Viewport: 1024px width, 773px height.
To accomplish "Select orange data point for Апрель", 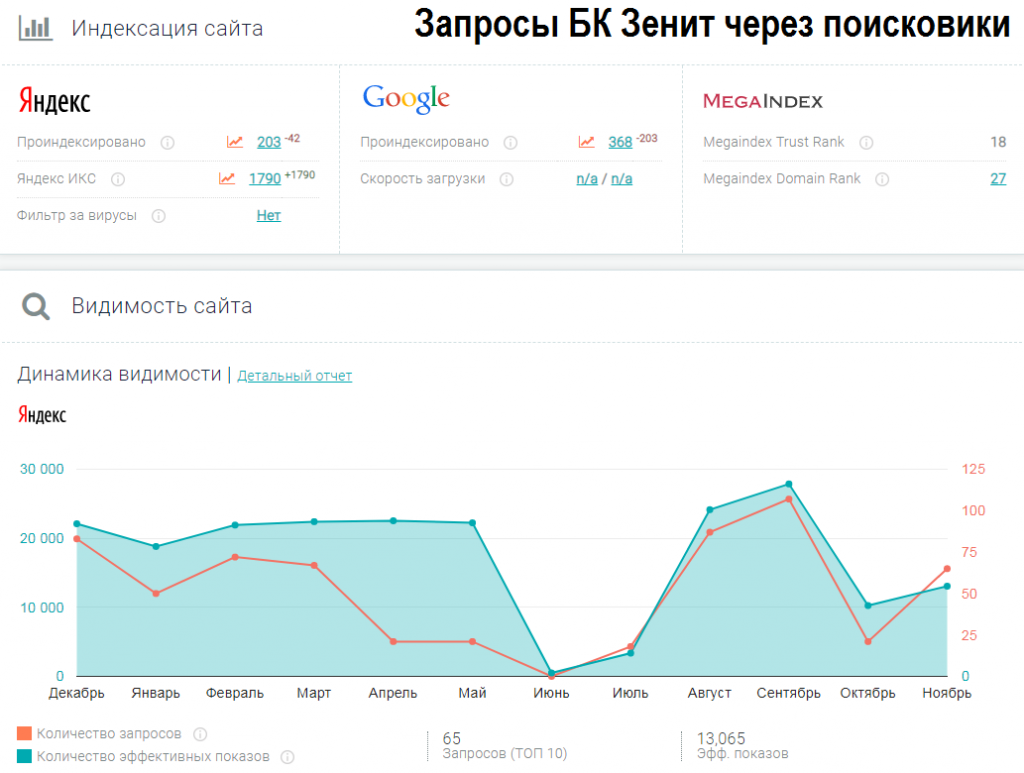I will [393, 642].
